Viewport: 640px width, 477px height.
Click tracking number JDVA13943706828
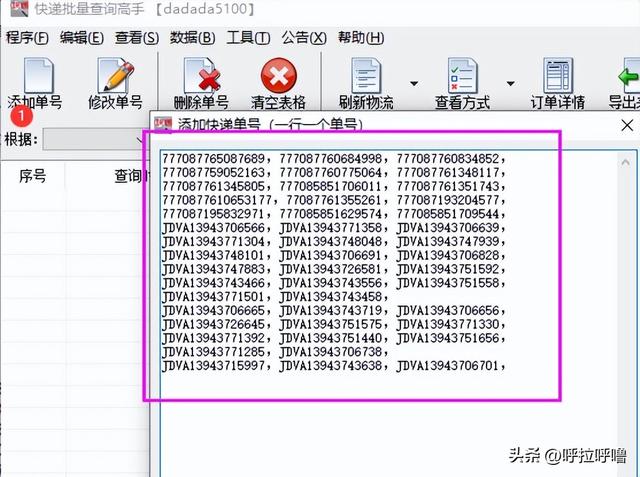point(448,255)
